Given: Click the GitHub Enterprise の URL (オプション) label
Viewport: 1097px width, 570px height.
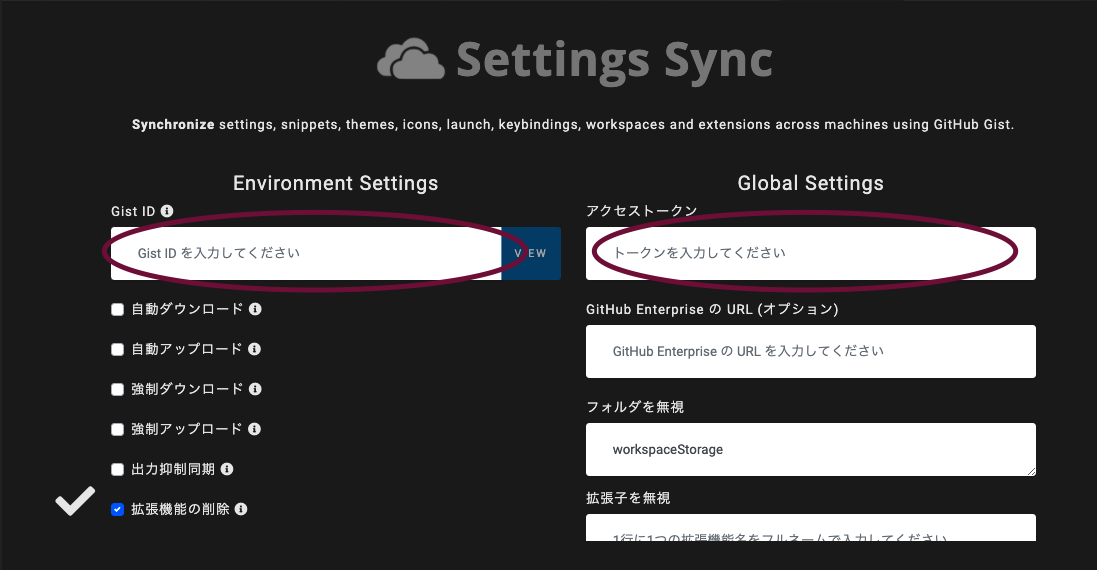Looking at the screenshot, I should [x=712, y=309].
